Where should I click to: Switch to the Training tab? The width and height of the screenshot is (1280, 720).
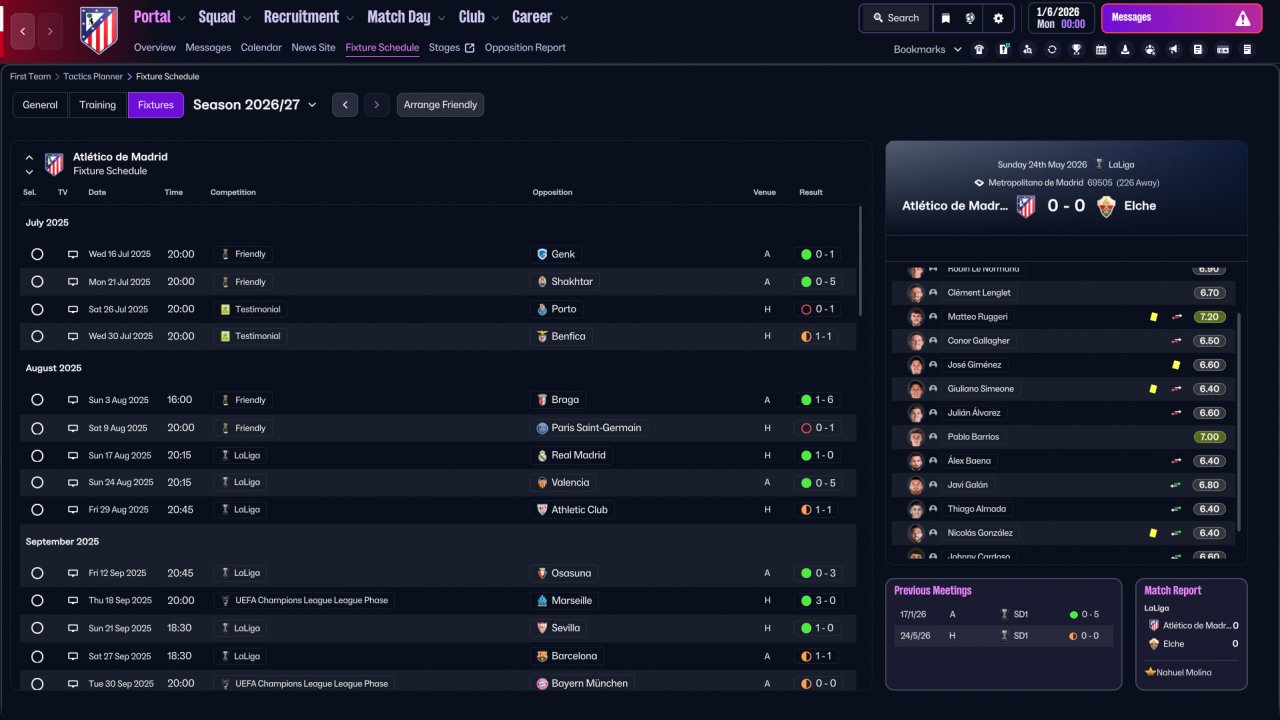(x=98, y=105)
